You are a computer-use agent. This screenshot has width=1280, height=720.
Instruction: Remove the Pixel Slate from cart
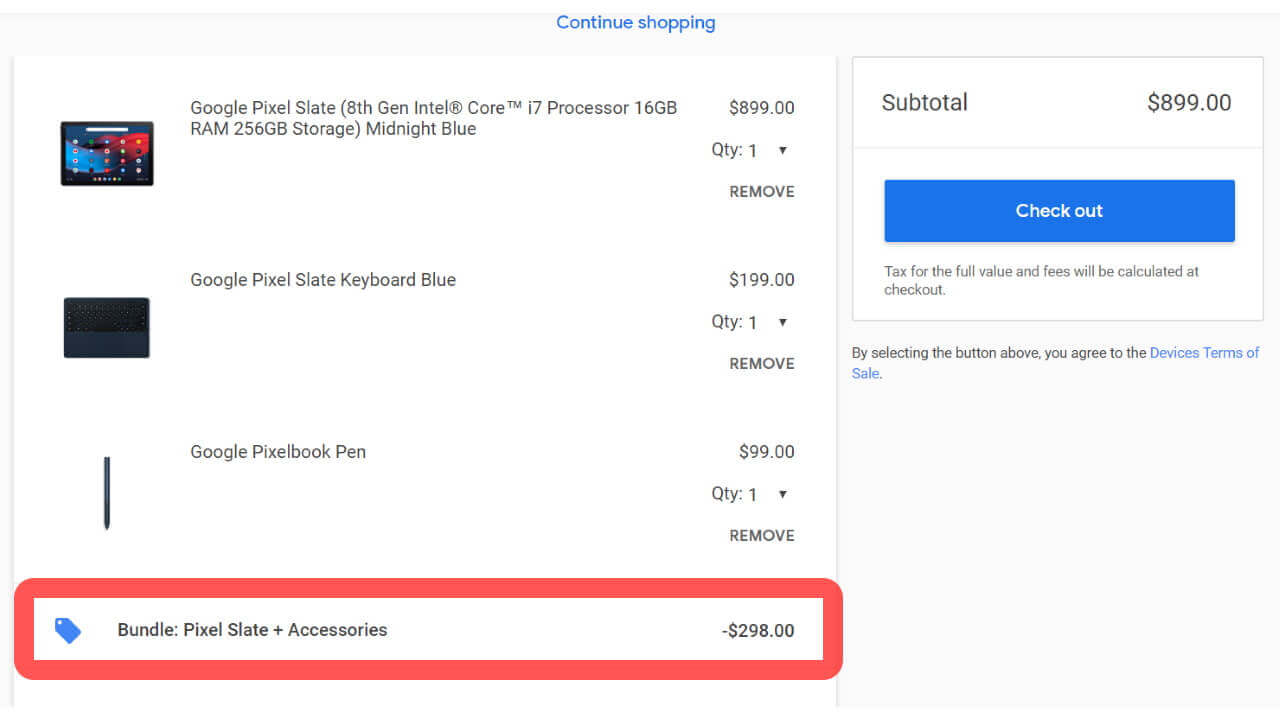762,192
